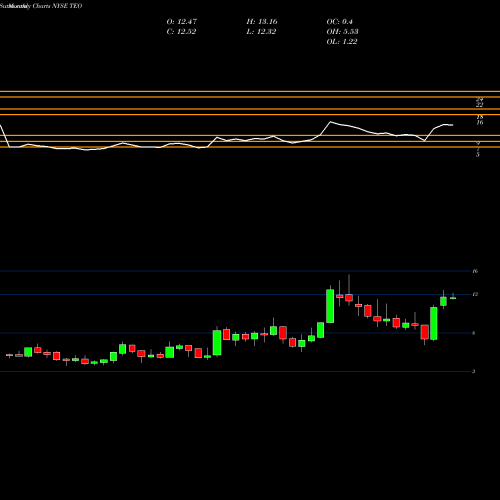Click the 'O: 12.47' open value
This screenshot has width=500, height=500.
pos(182,22)
